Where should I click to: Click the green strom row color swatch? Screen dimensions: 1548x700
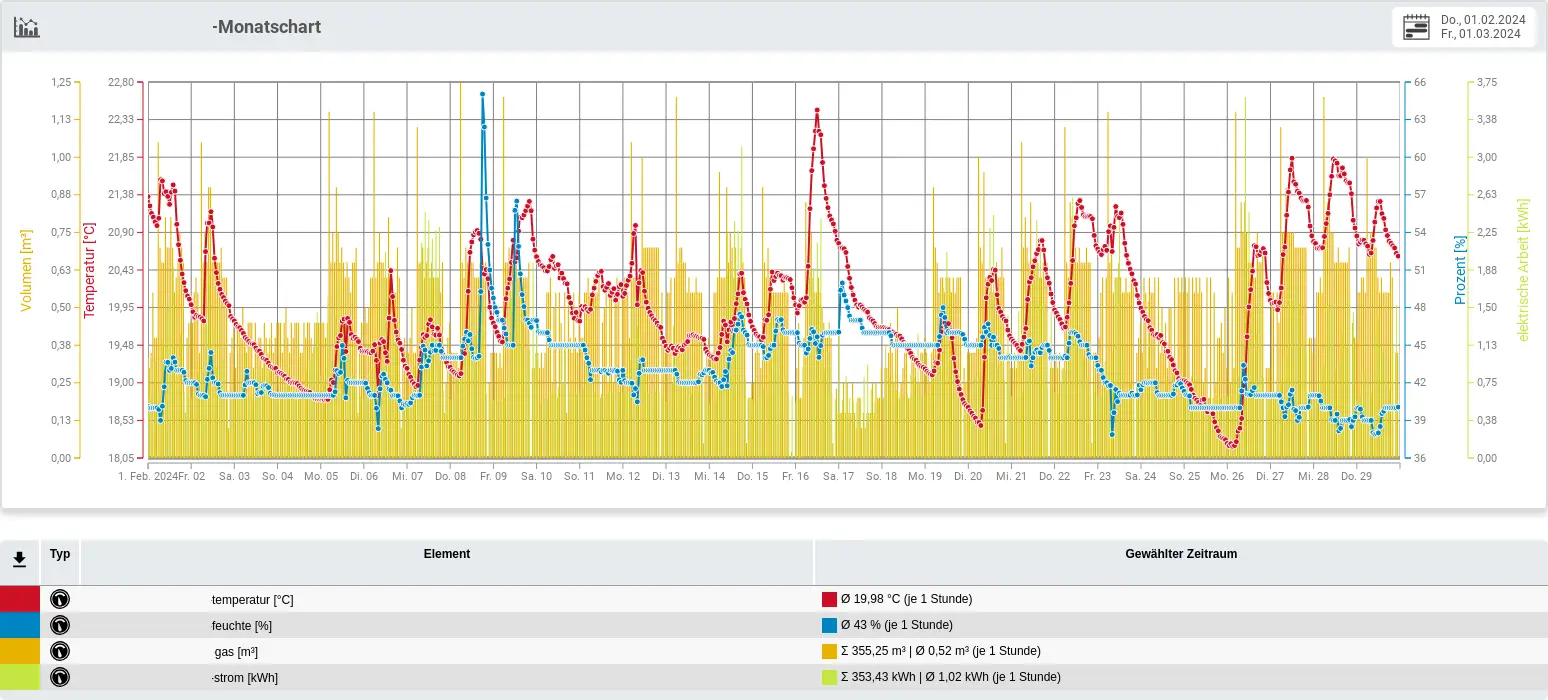[x=20, y=677]
